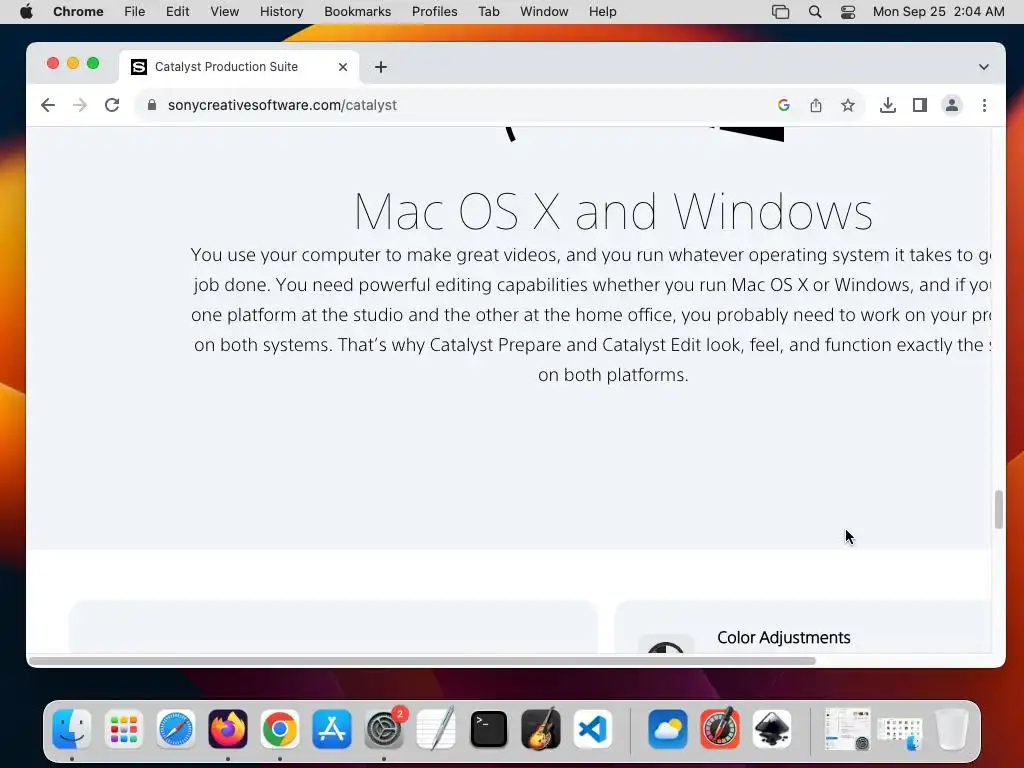
Task: Share this page via the share icon
Action: pos(816,105)
